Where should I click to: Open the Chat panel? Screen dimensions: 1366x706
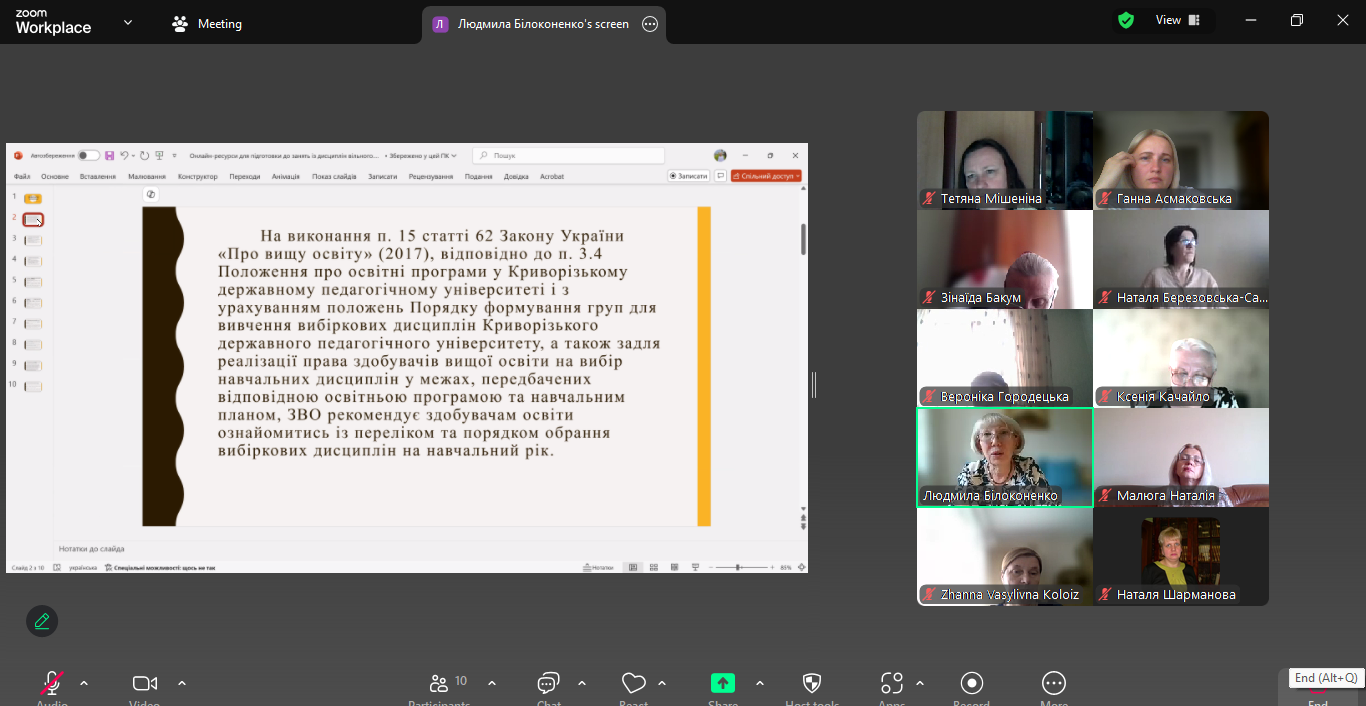click(x=548, y=684)
